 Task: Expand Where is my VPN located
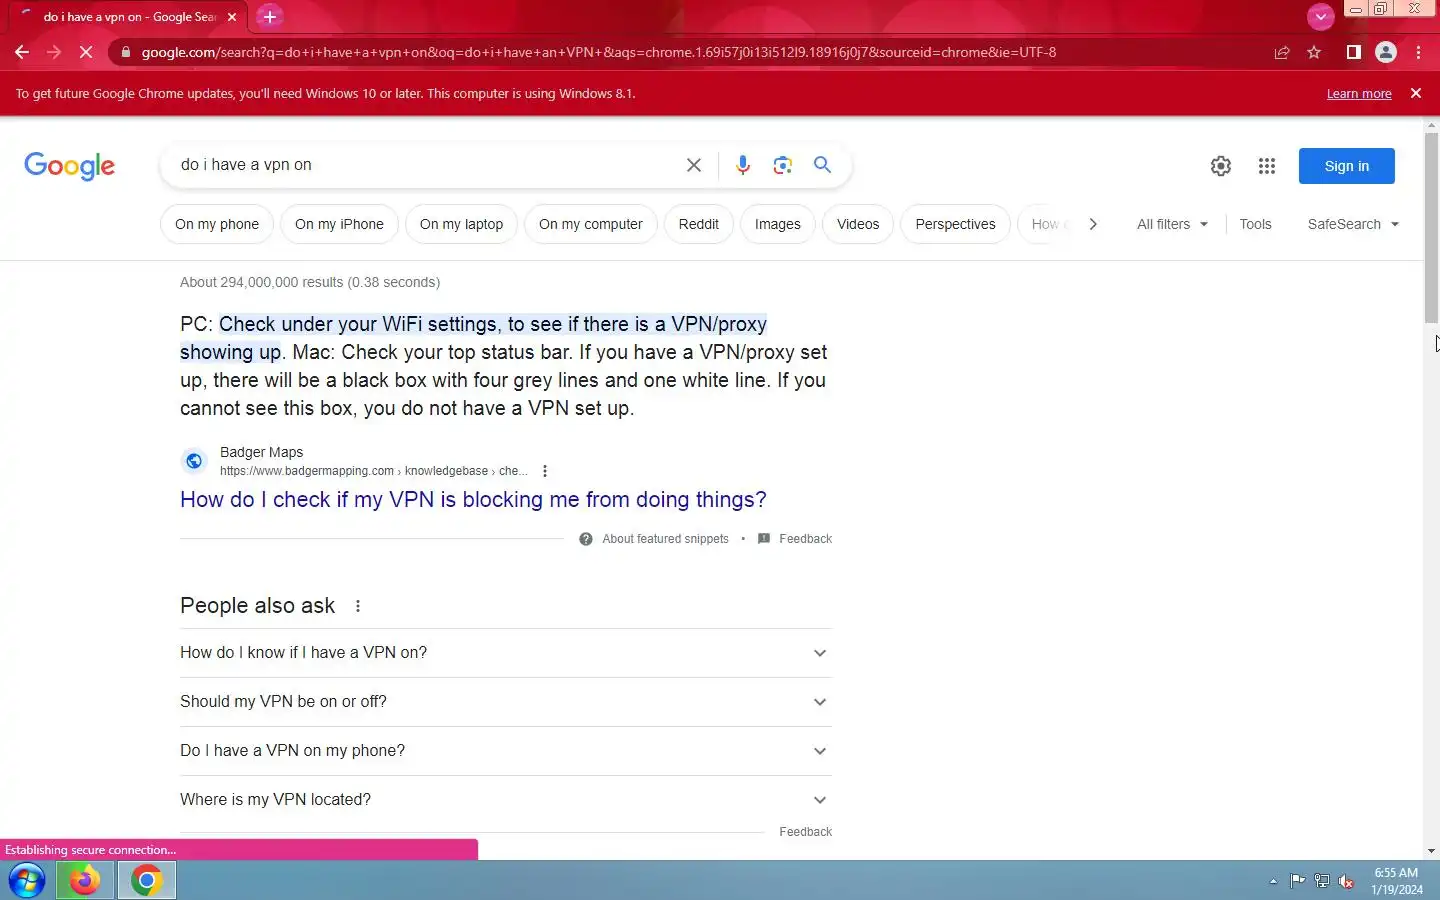click(506, 800)
